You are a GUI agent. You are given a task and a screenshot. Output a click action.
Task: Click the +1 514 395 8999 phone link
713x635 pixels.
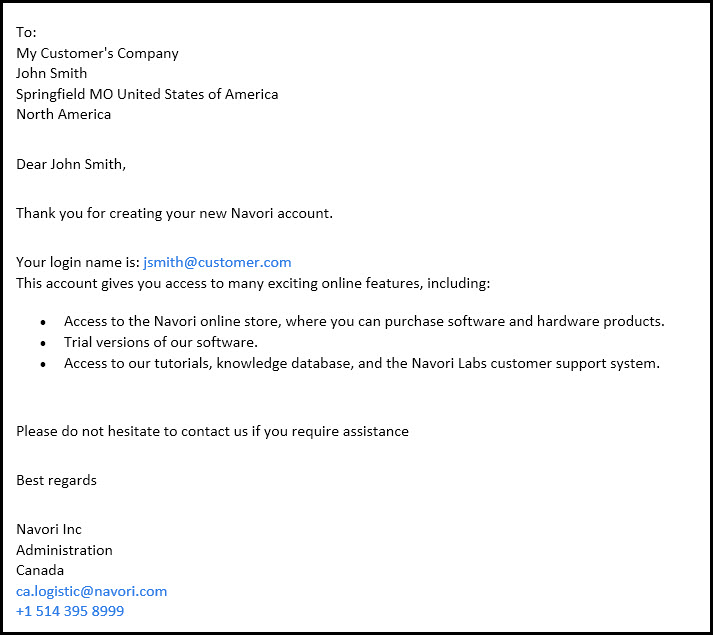pyautogui.click(x=70, y=611)
